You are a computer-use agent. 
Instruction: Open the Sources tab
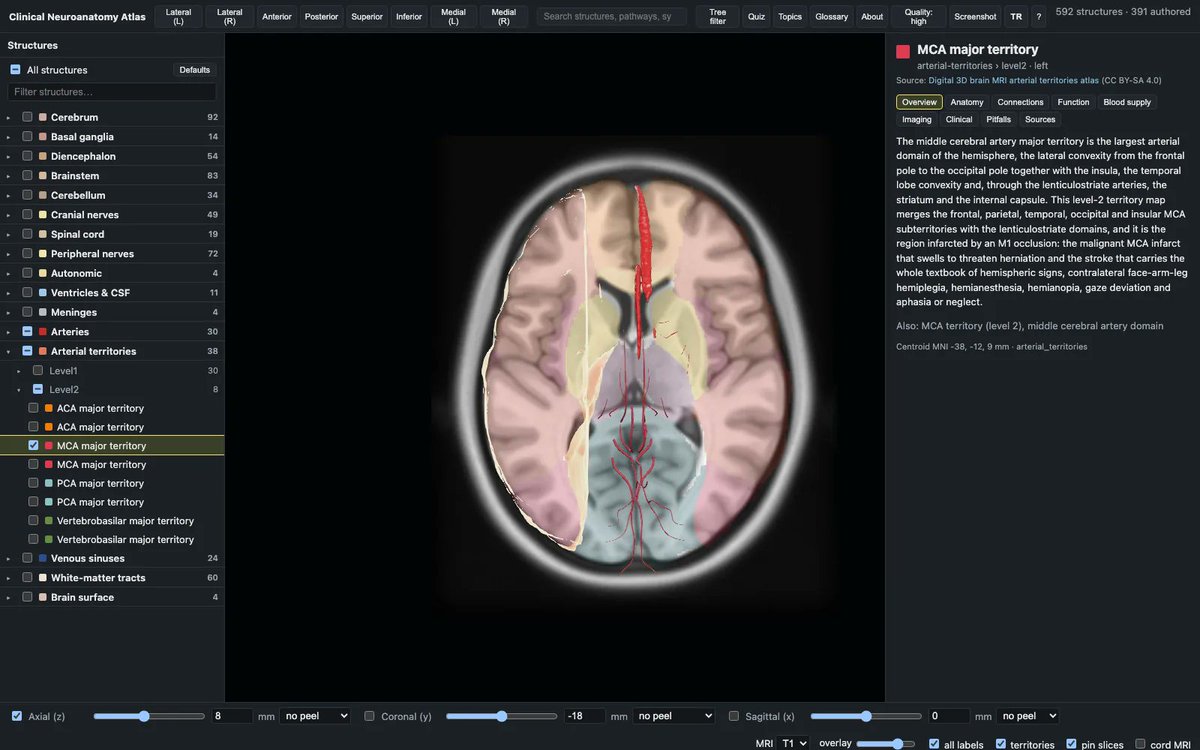click(1040, 119)
